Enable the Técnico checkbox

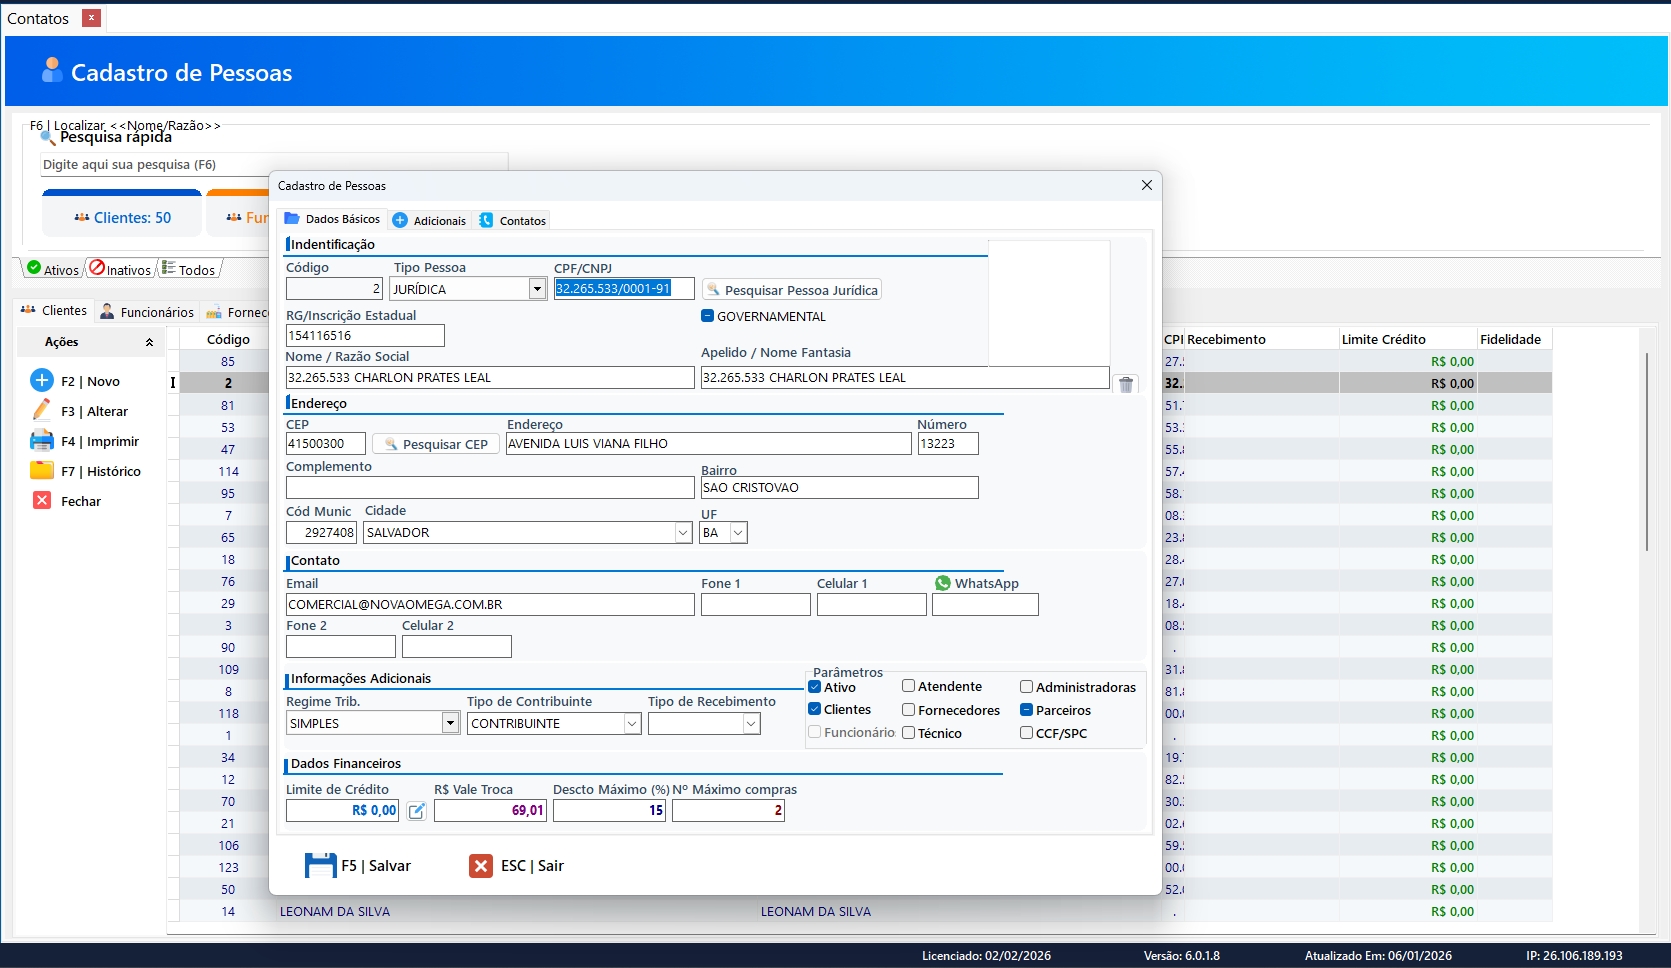click(909, 733)
